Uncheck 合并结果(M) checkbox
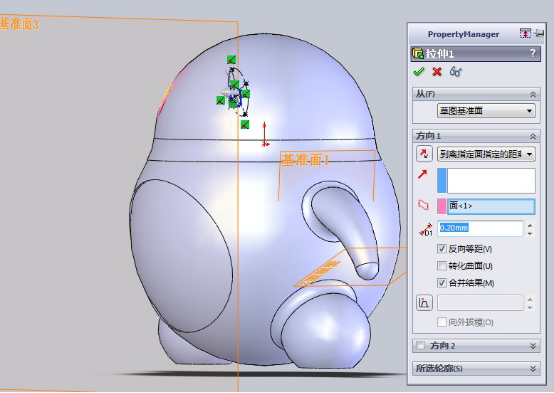554x393 pixels. 442,283
